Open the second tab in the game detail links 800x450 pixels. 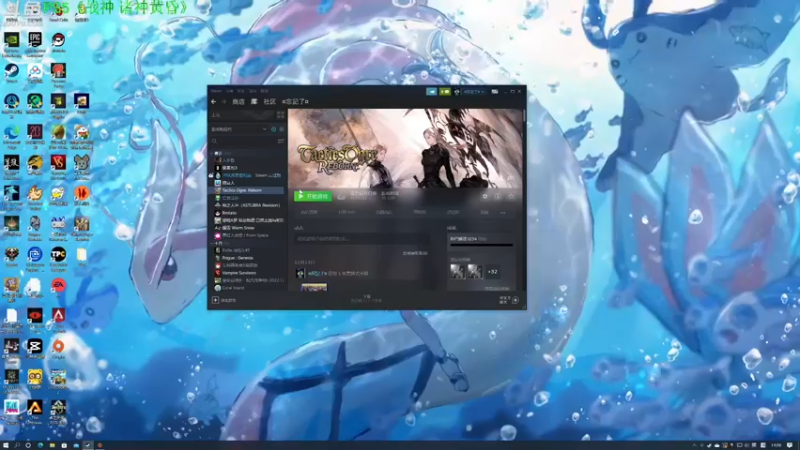tap(346, 212)
